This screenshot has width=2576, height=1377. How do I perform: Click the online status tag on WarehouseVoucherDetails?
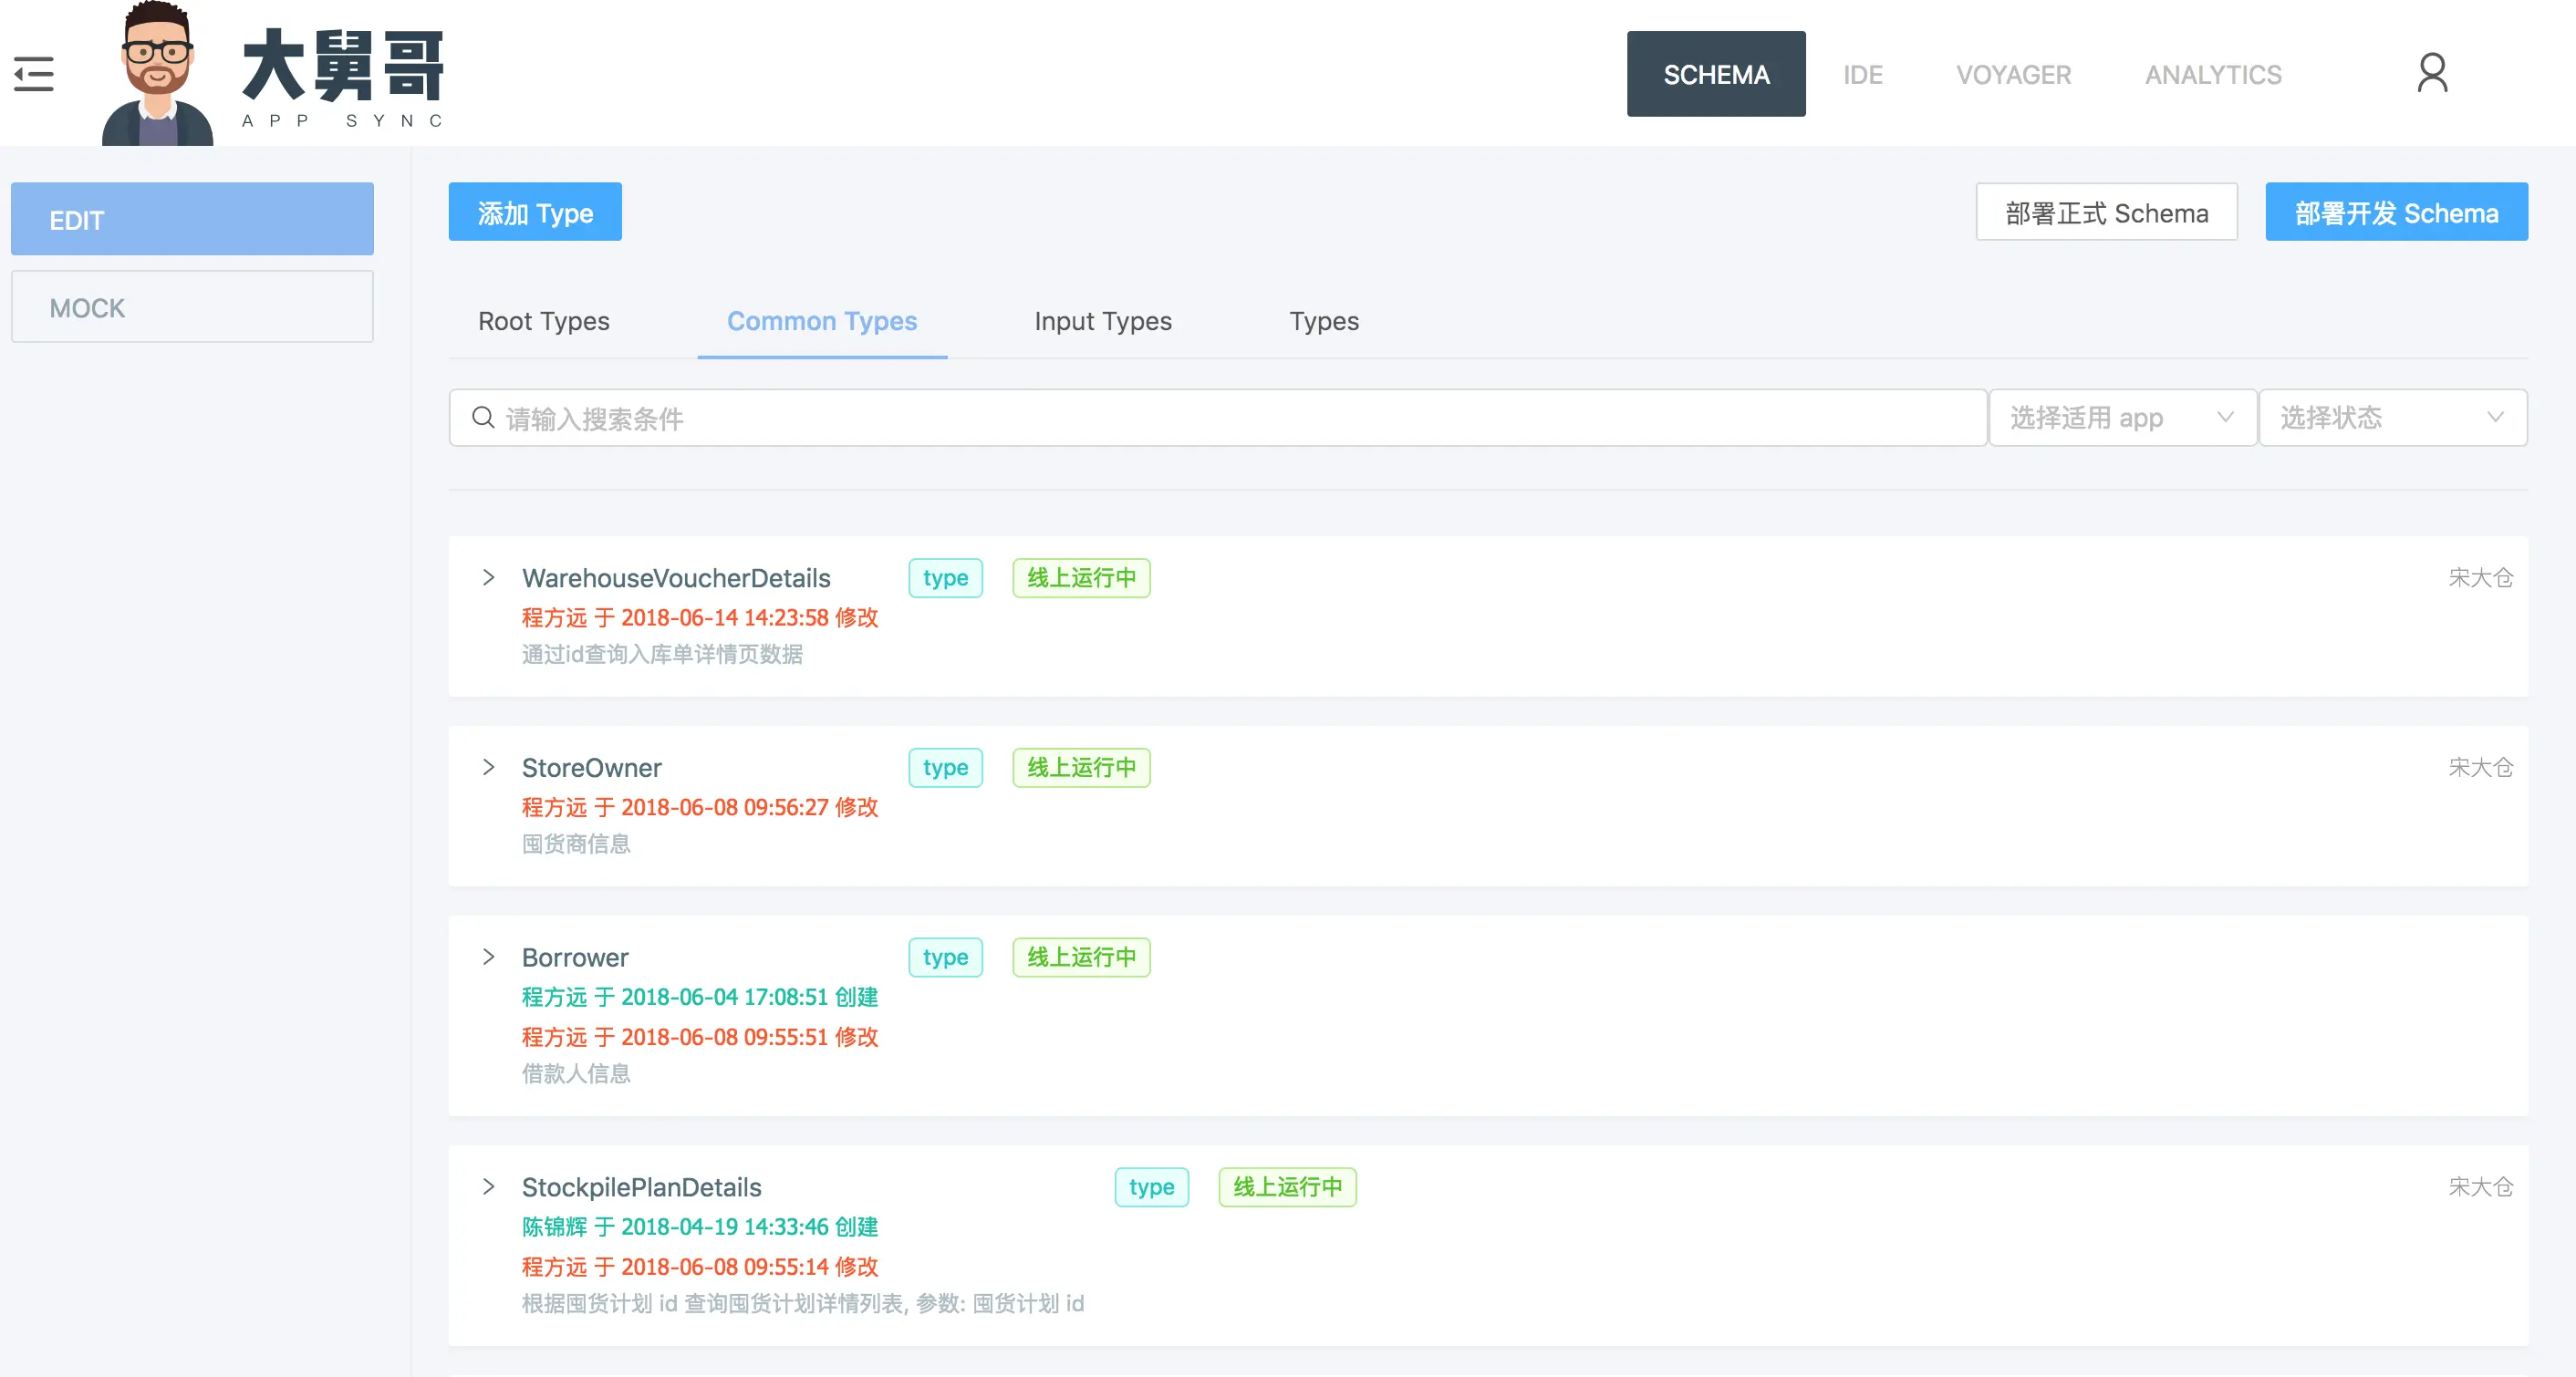pyautogui.click(x=1081, y=578)
